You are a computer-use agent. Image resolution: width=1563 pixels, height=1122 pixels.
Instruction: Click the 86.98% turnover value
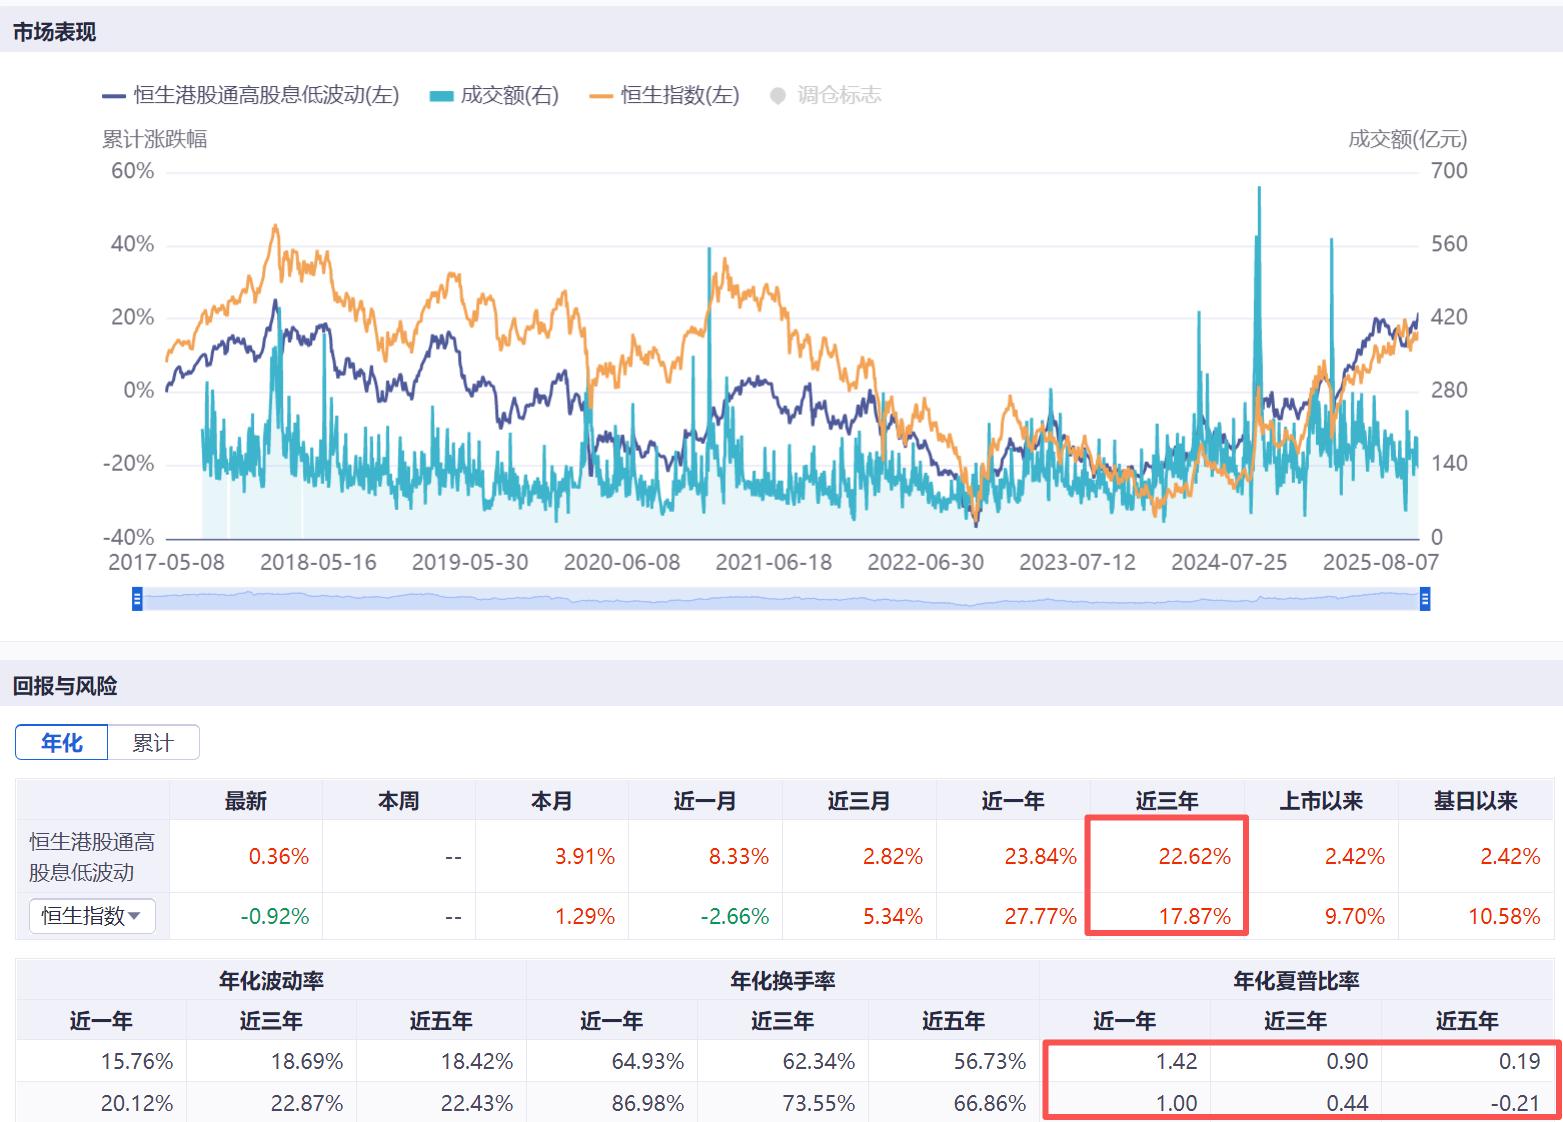(648, 1103)
